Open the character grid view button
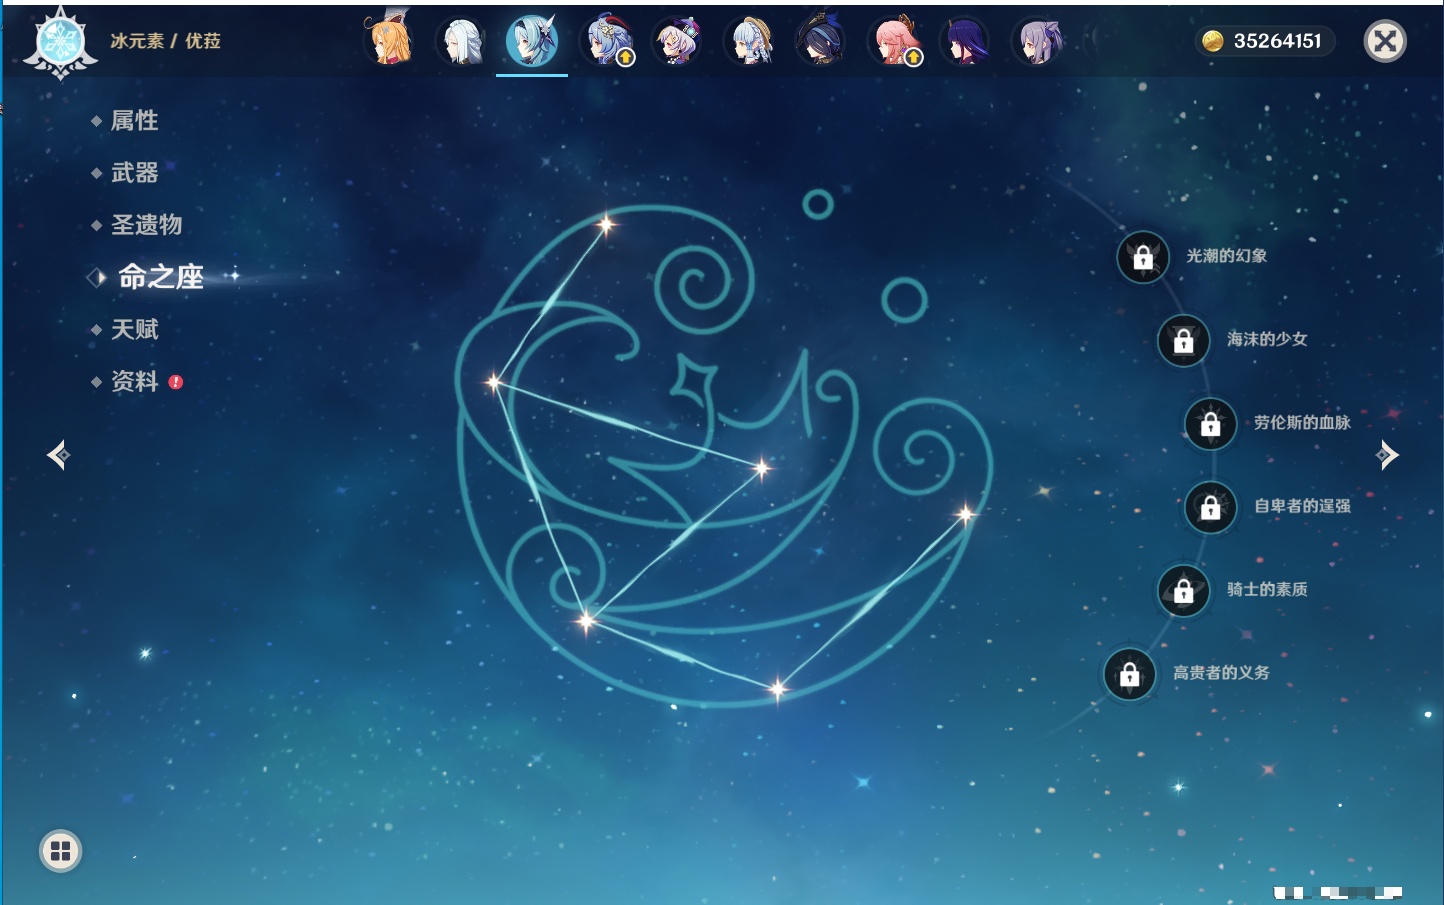This screenshot has width=1444, height=905. tap(60, 851)
